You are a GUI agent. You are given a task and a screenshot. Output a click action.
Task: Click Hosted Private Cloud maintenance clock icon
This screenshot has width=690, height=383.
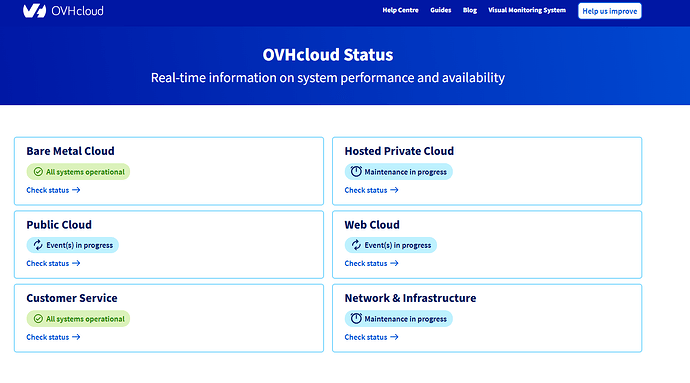pos(356,171)
